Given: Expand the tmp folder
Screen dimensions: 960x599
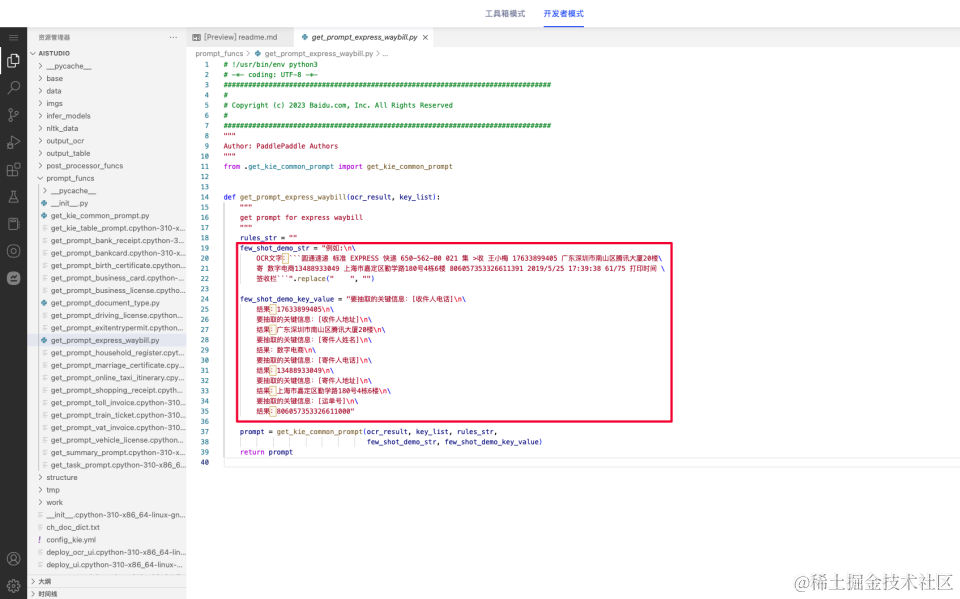Looking at the screenshot, I should pyautogui.click(x=53, y=490).
